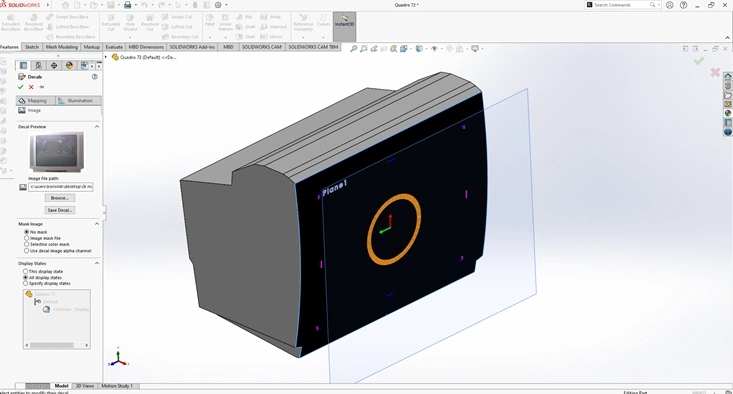Screen dimensions: 733x394
Task: Open Appearances color wheel in task pane
Action: coord(727,113)
